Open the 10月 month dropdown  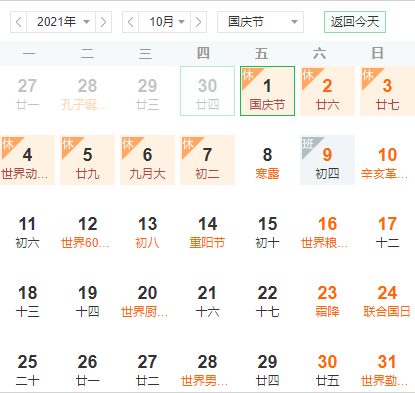pyautogui.click(x=164, y=22)
